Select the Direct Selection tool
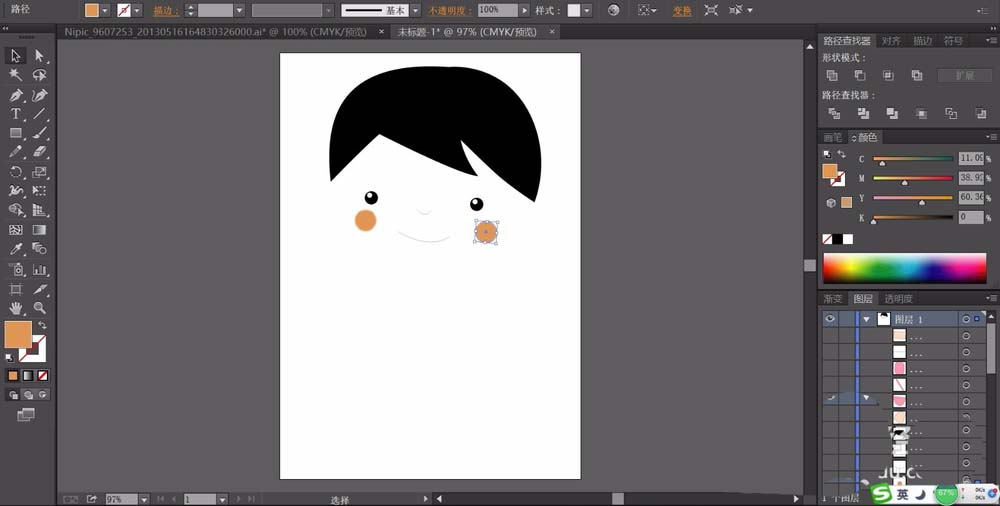 pos(40,56)
